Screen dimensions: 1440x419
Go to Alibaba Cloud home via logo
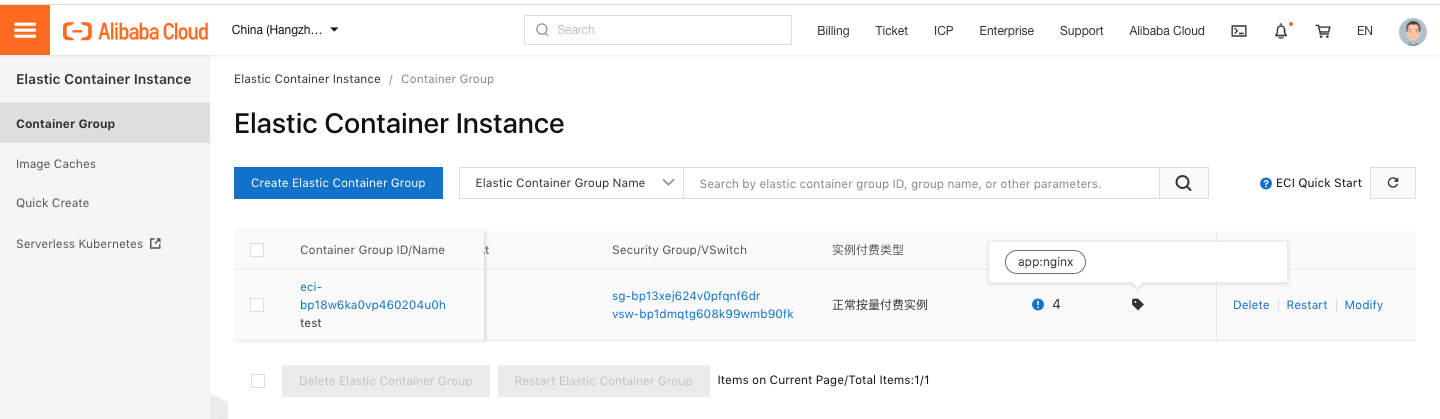(x=136, y=31)
